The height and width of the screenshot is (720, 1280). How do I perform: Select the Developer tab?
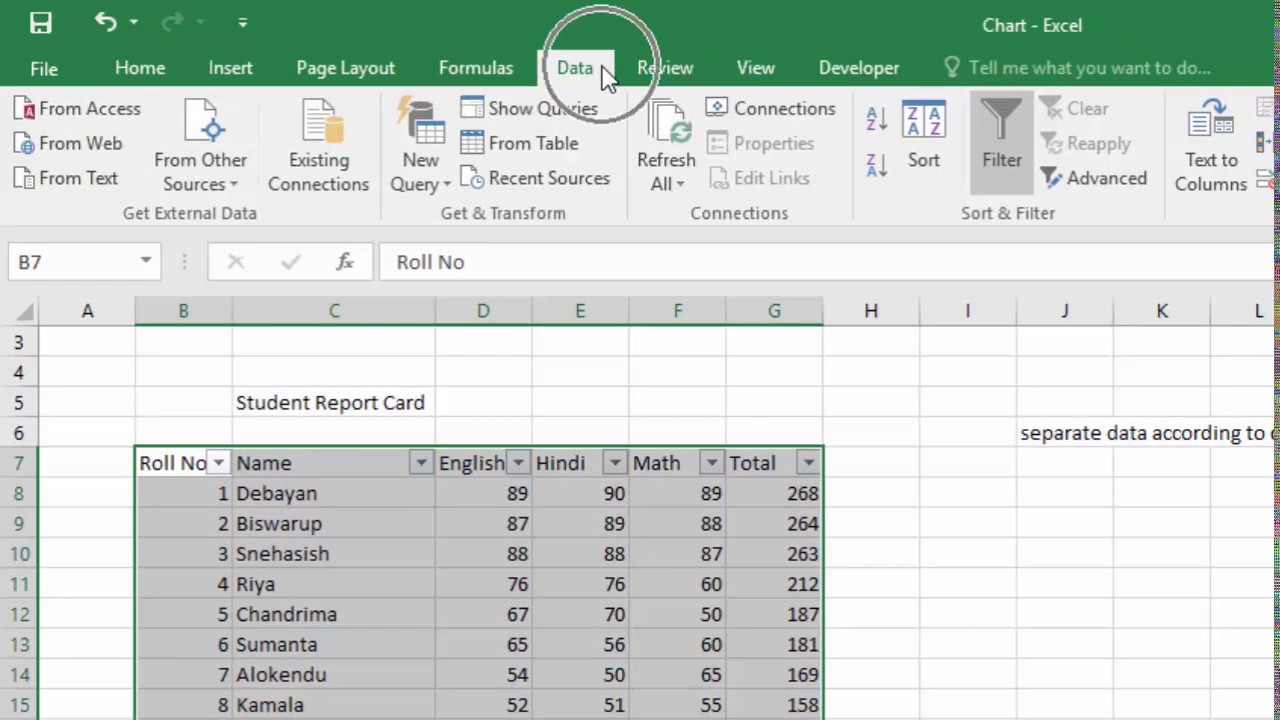[x=859, y=68]
